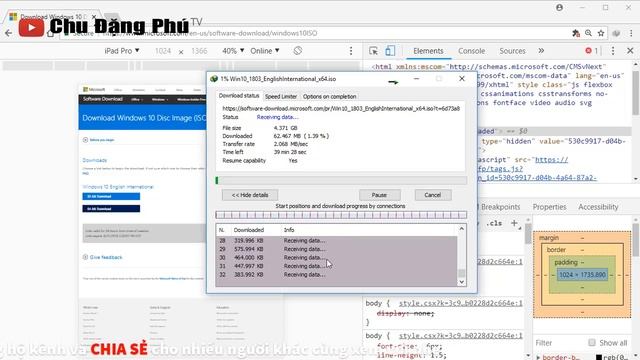This screenshot has height=360, width=640.
Task: Switch to the Sources tab
Action: click(512, 51)
